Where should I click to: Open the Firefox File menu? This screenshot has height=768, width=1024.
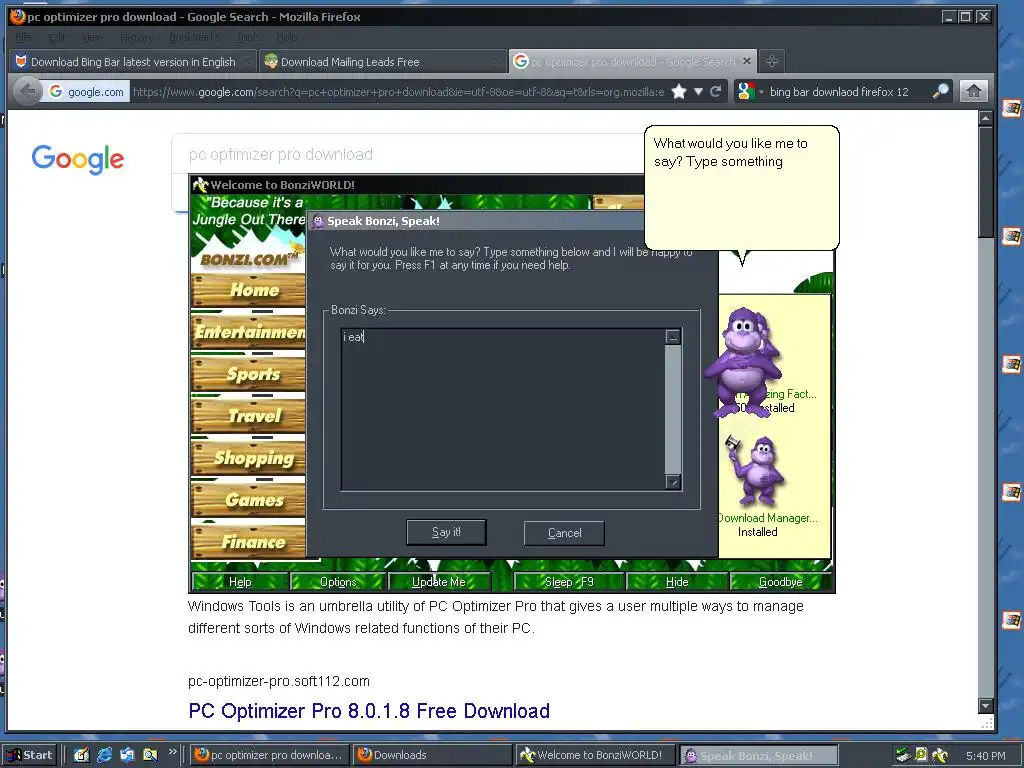pyautogui.click(x=24, y=37)
